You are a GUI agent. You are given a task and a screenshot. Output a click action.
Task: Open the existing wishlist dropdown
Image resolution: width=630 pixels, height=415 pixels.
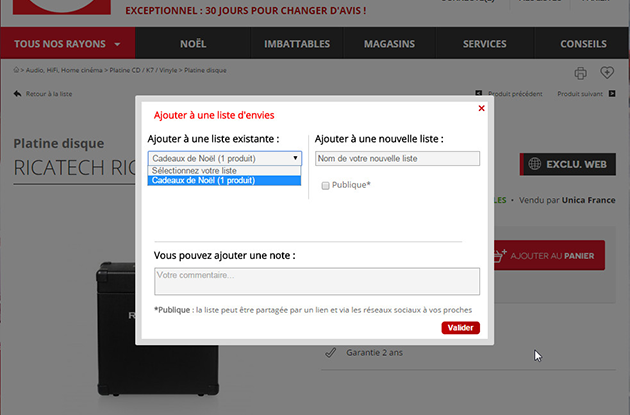pos(224,158)
